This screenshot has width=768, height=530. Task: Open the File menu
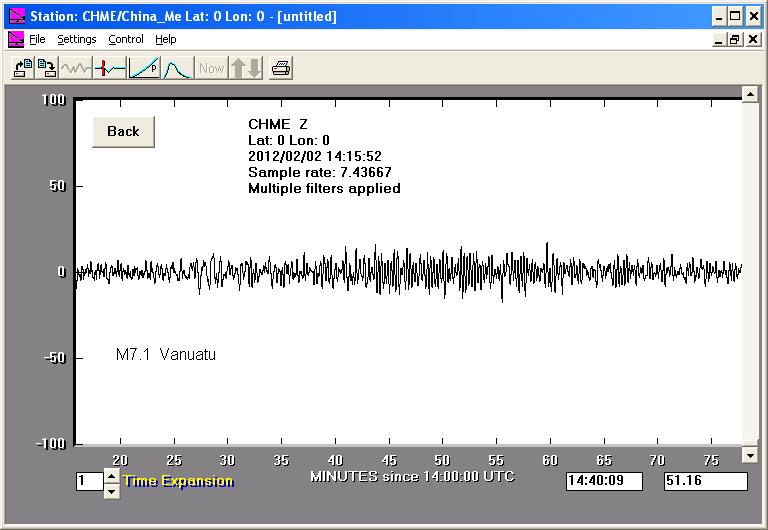click(x=37, y=39)
